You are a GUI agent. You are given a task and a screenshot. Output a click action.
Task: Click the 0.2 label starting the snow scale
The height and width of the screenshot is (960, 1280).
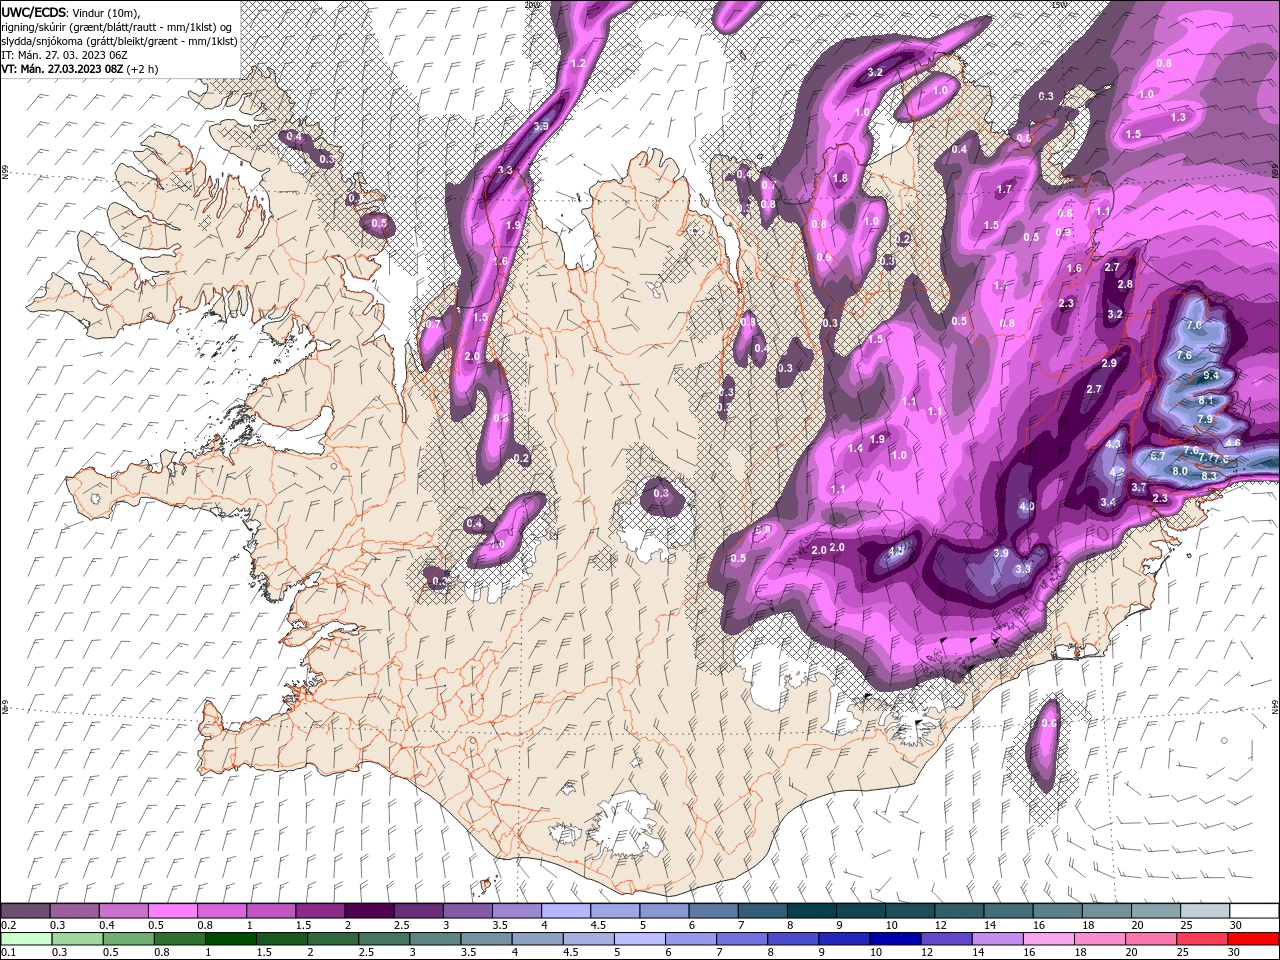click(9, 924)
